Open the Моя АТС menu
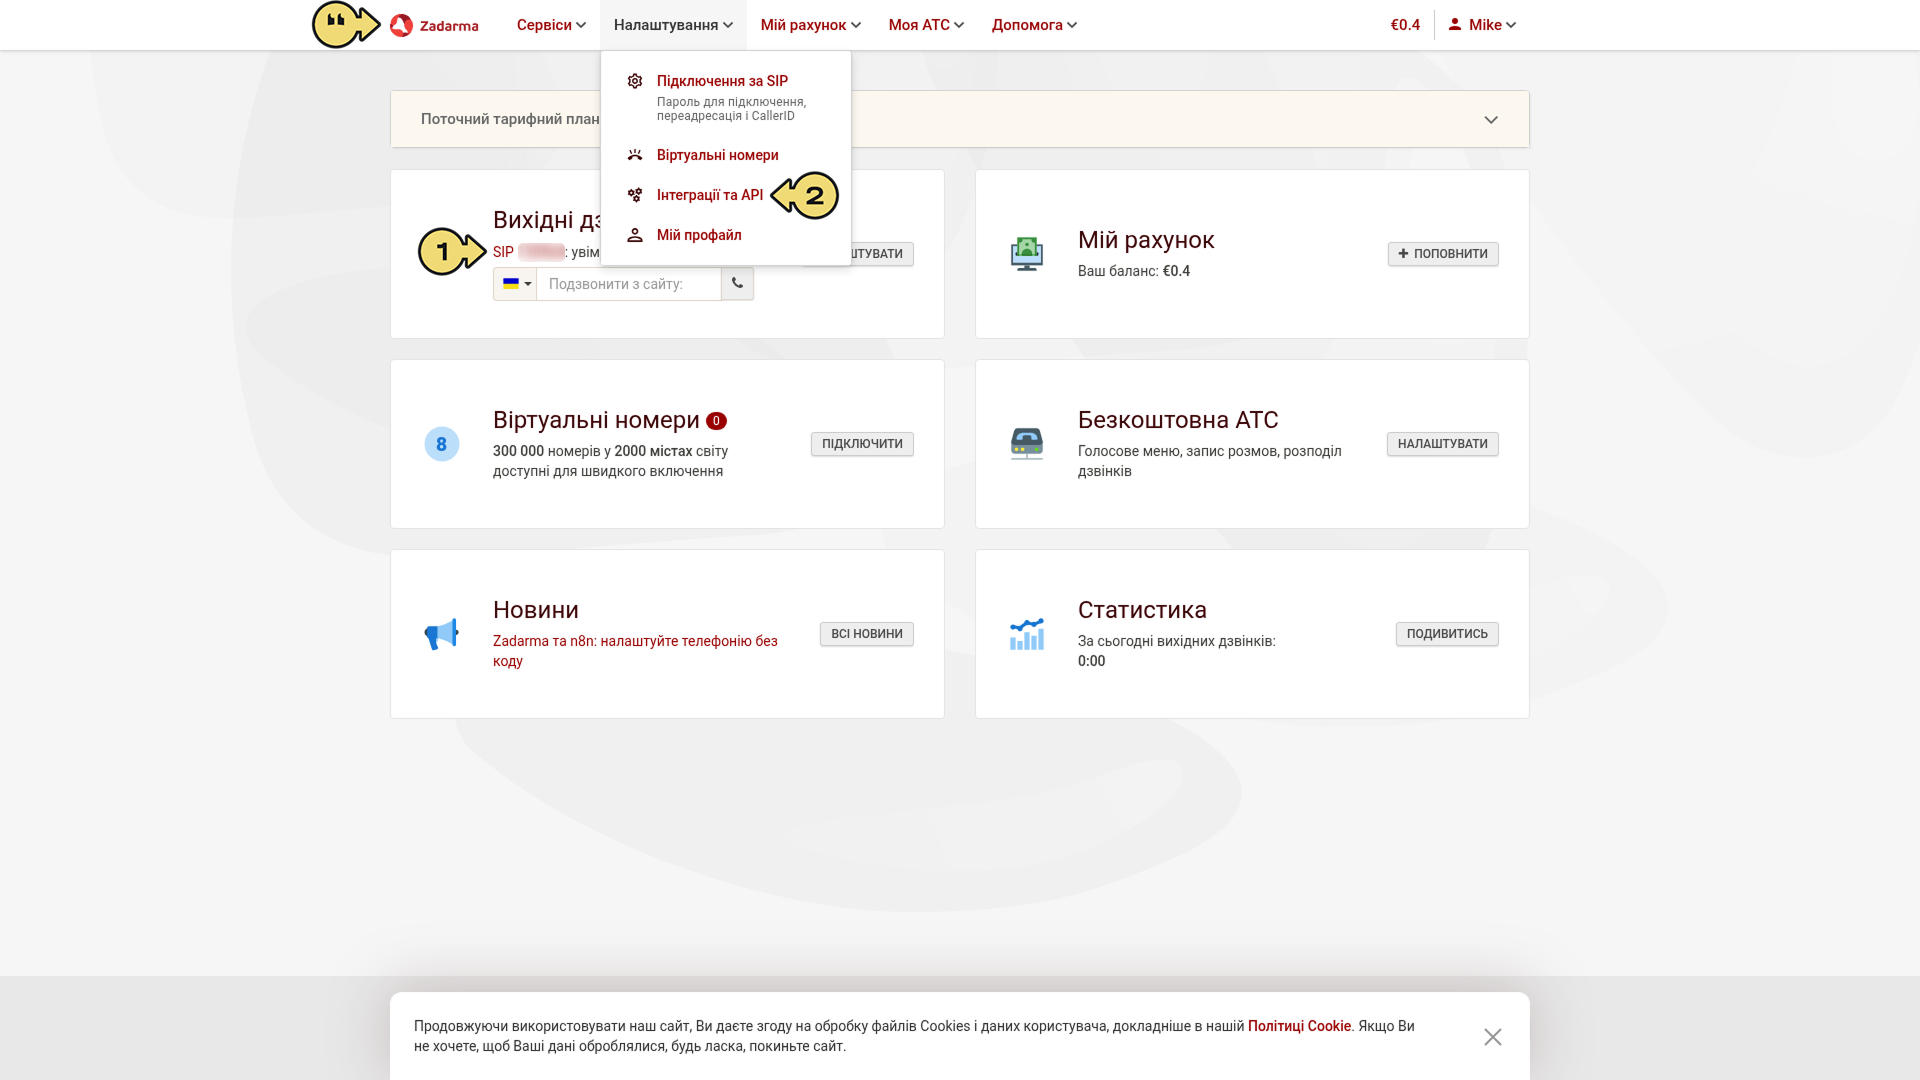This screenshot has height=1080, width=1920. point(926,25)
